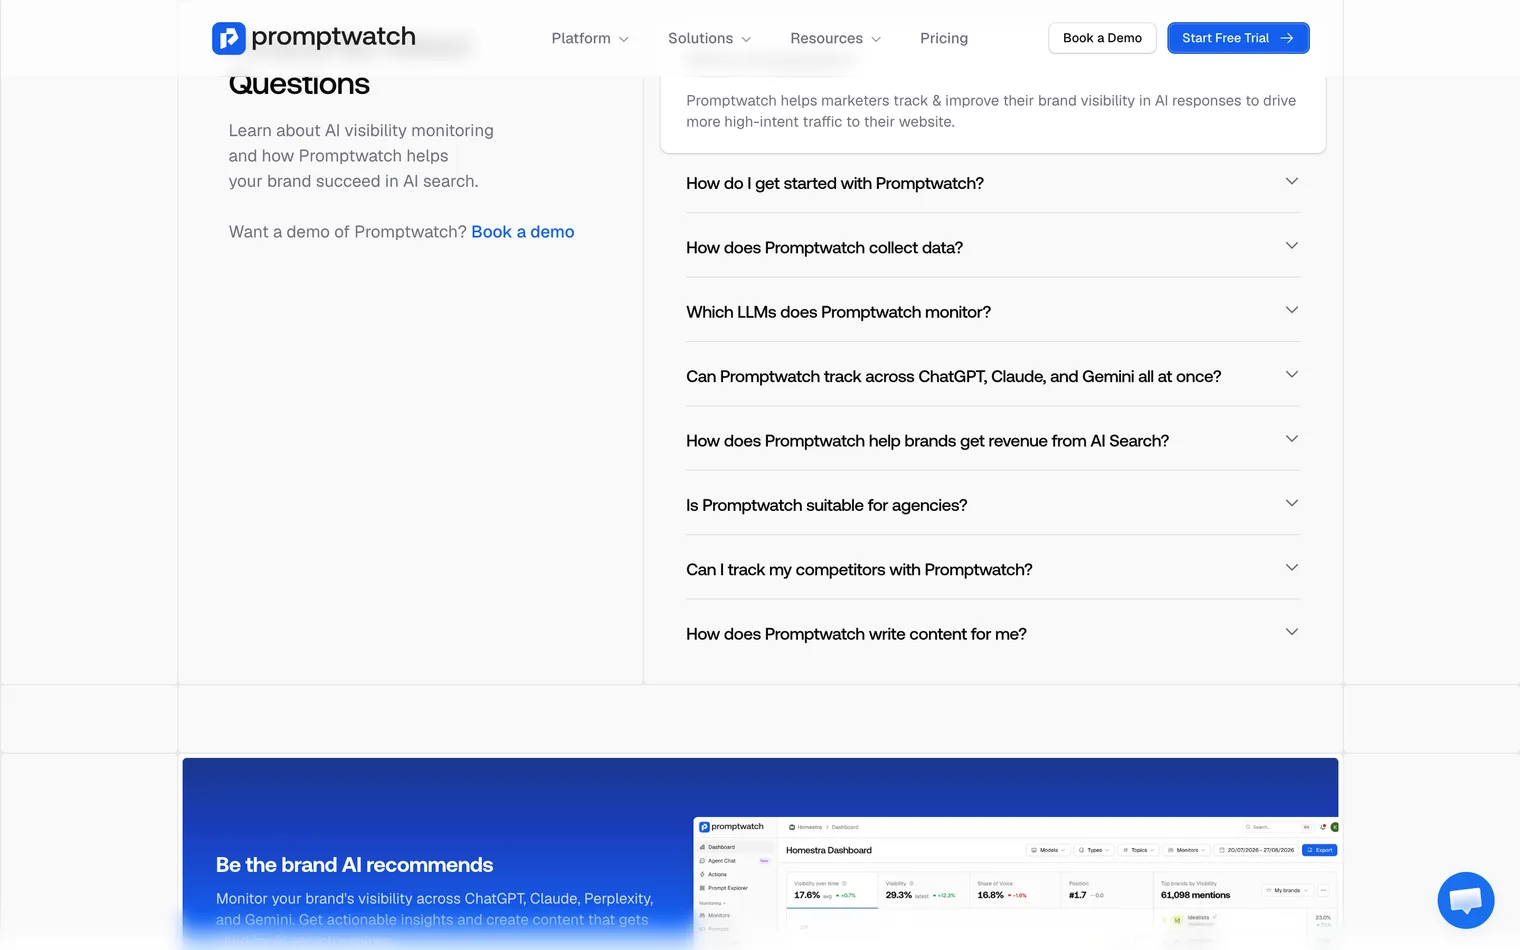Screen dimensions: 1520x950
Task: Click the Homestra Dashboard screenshot preview
Action: click(1016, 883)
